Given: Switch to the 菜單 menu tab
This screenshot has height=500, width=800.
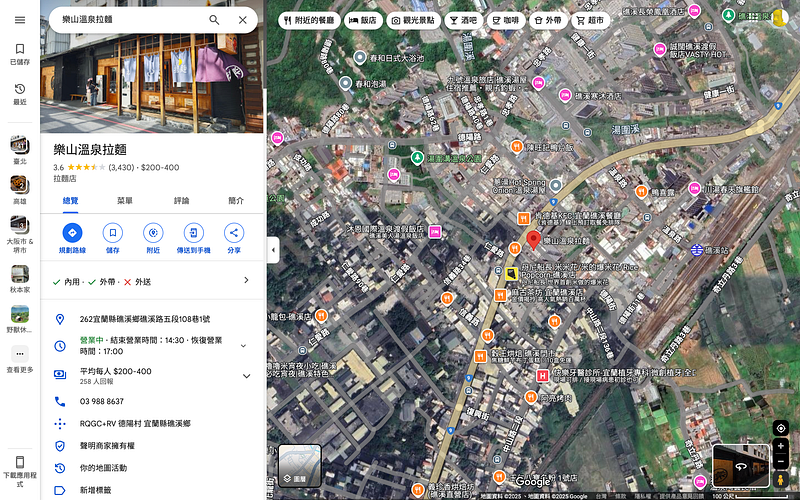Looking at the screenshot, I should coord(125,201).
